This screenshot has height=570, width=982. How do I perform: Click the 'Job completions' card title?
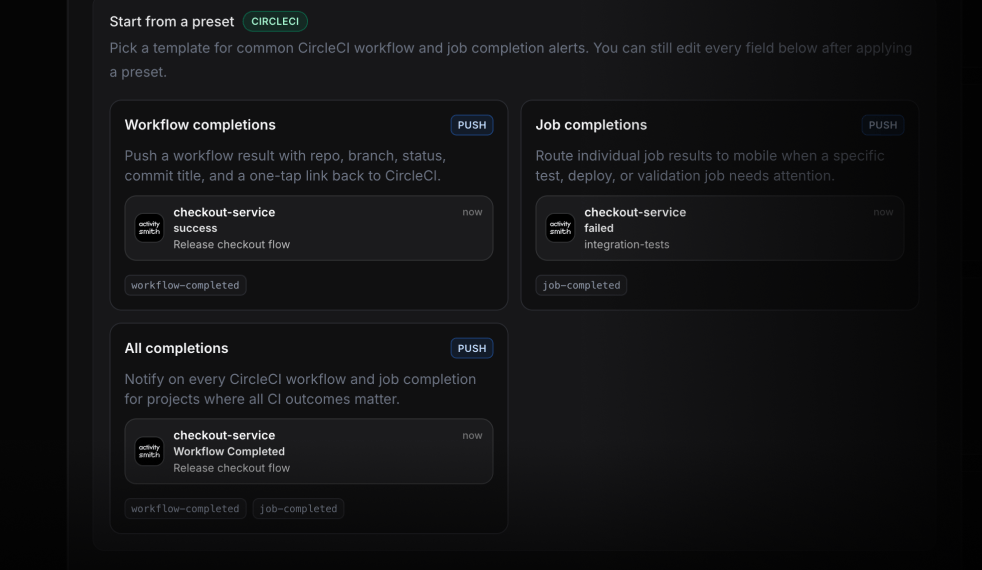point(591,125)
